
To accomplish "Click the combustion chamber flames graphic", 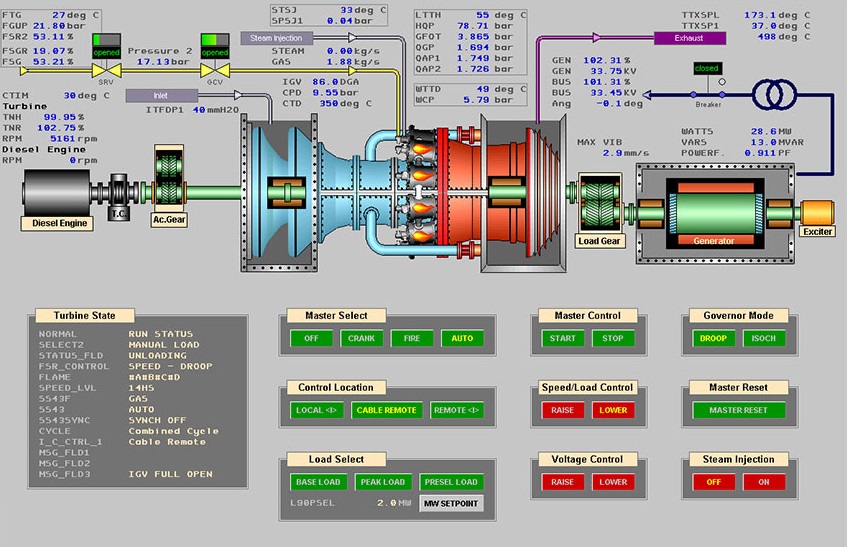I will coord(421,192).
